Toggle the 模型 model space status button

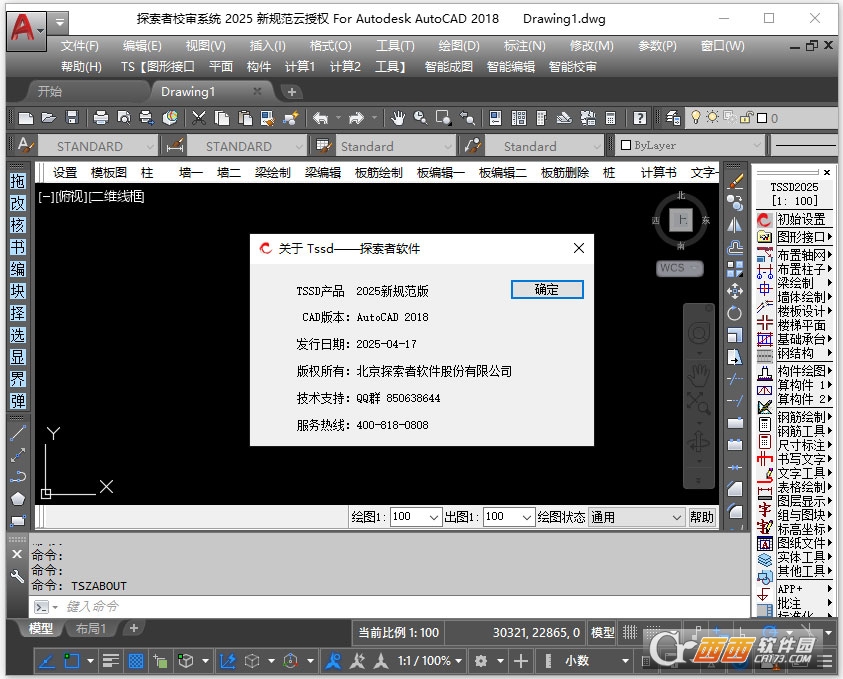(x=602, y=633)
